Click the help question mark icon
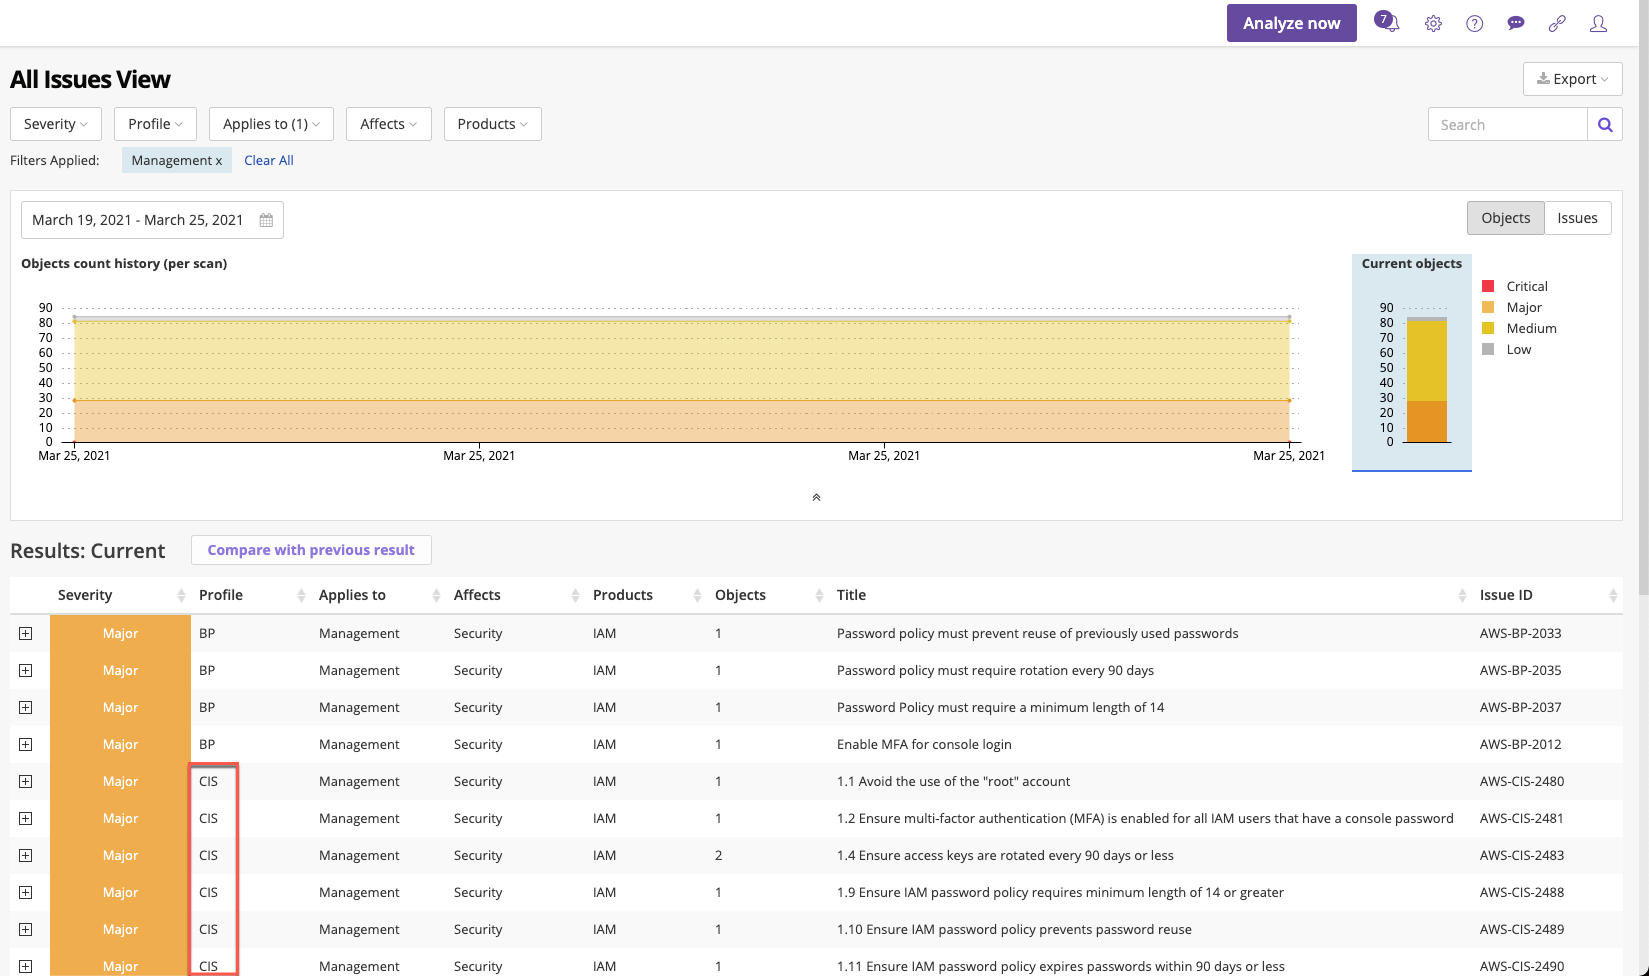1649x976 pixels. [1475, 24]
